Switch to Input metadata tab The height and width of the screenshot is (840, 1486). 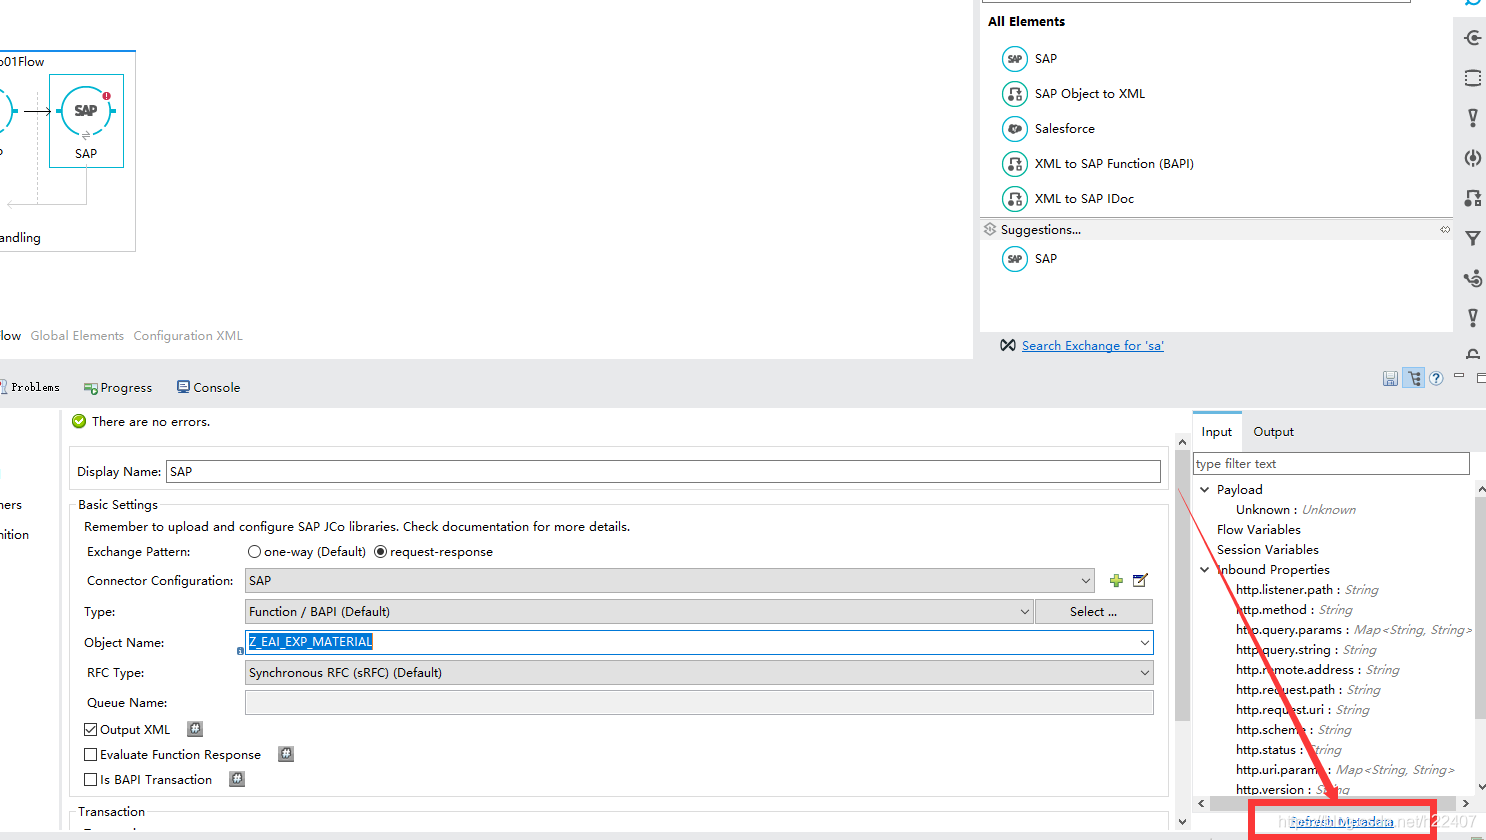click(1217, 432)
